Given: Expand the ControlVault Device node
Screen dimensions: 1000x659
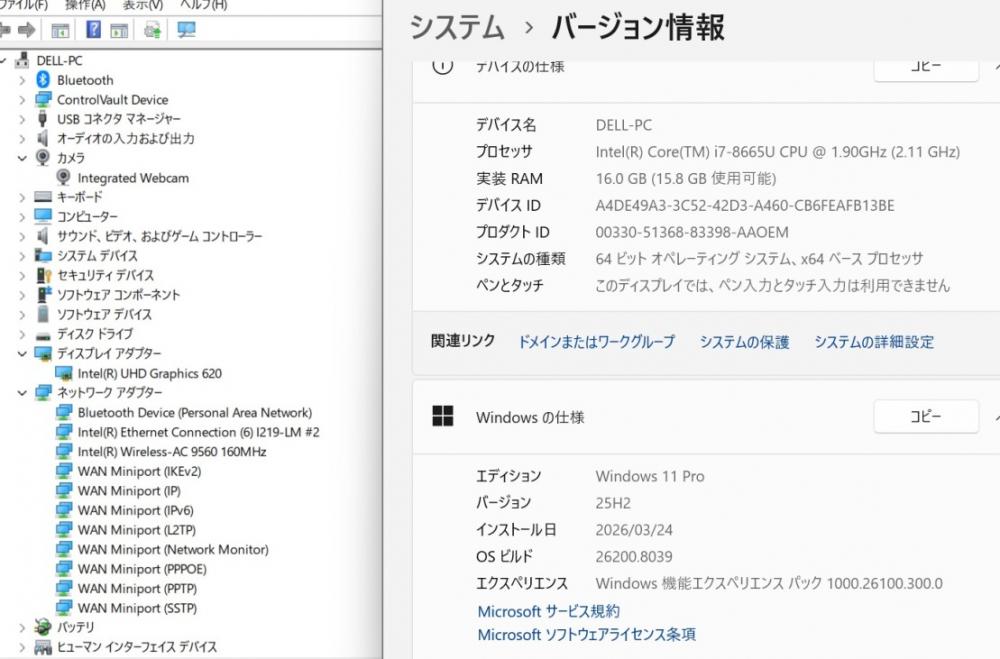Looking at the screenshot, I should [x=22, y=100].
